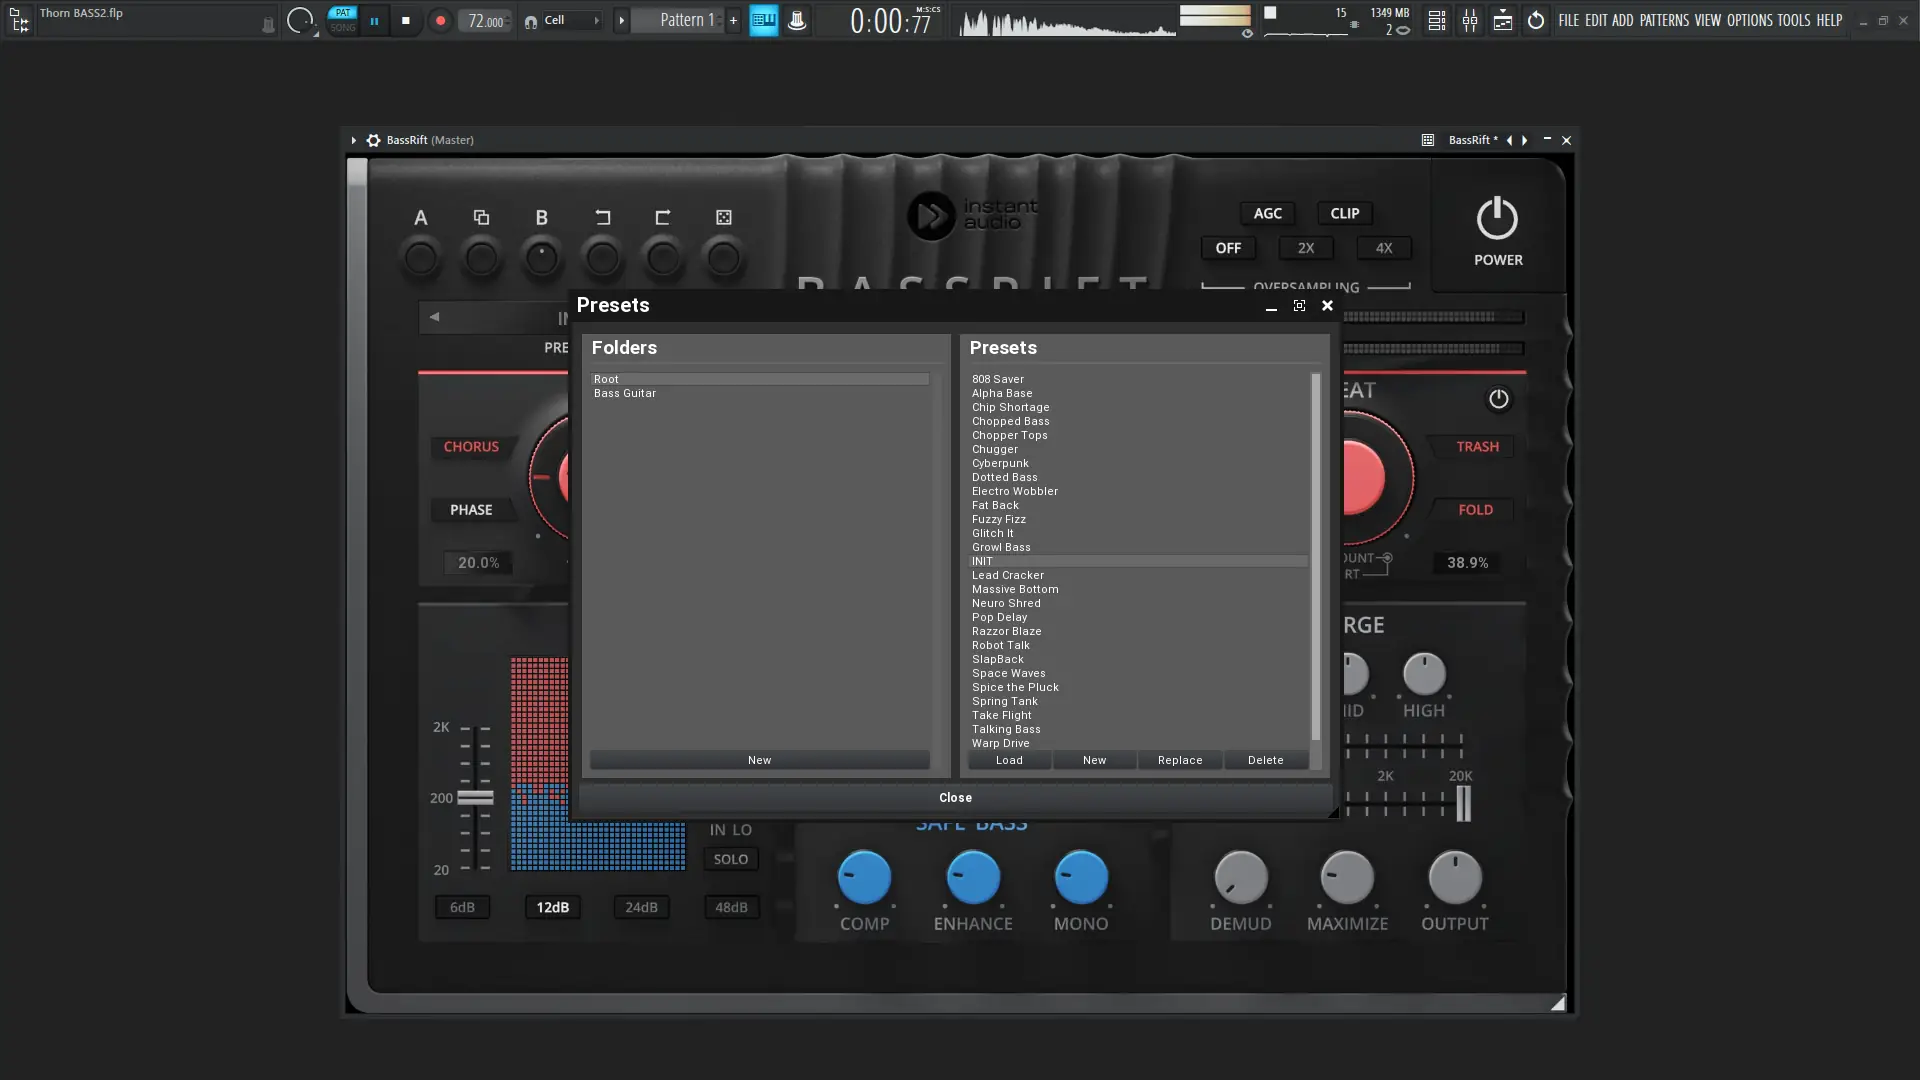The width and height of the screenshot is (1920, 1080).
Task: Toggle the BassRift POWER button
Action: (1497, 220)
